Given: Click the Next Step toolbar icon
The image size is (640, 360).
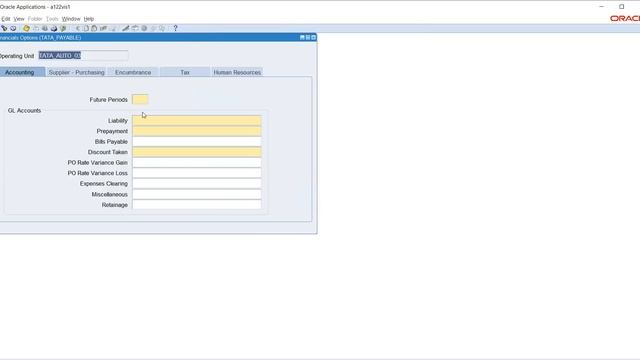Looking at the screenshot, I should [x=36, y=28].
